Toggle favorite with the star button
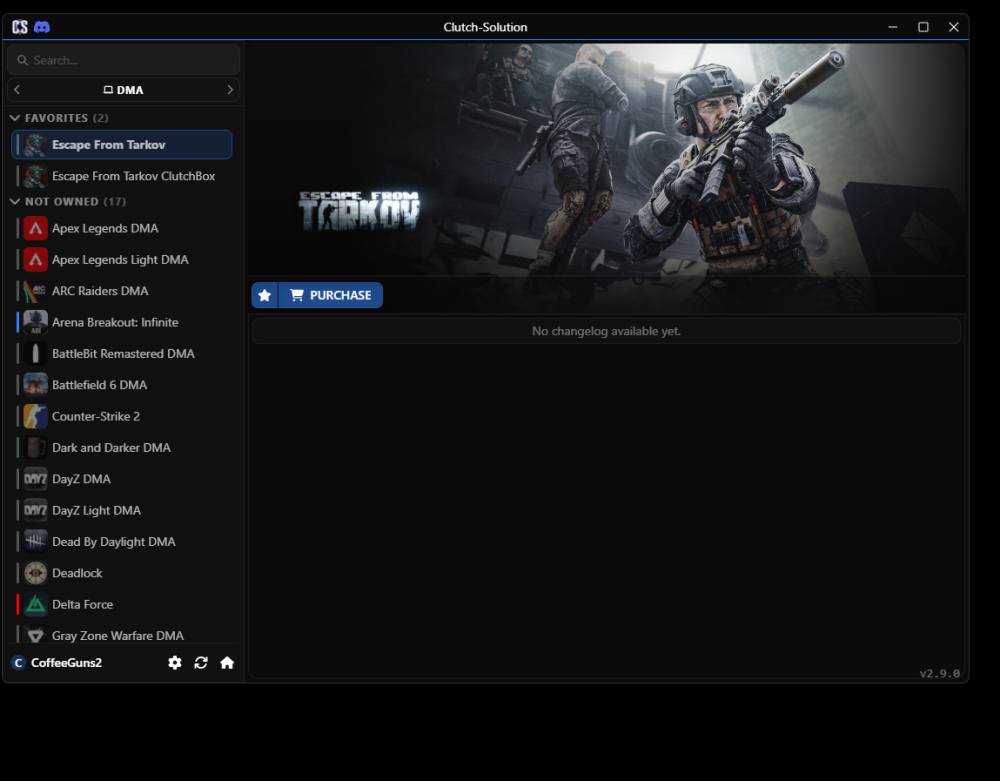 pos(265,295)
